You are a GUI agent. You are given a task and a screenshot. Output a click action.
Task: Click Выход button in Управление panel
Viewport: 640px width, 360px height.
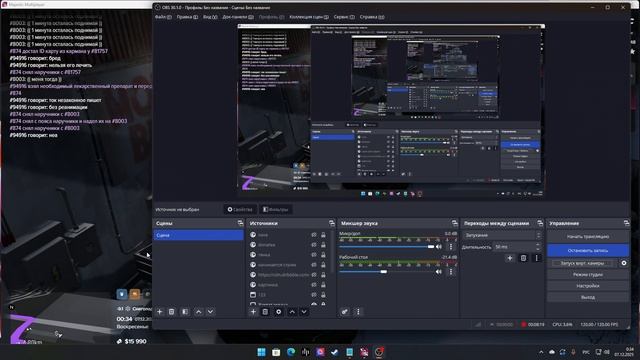[588, 298]
